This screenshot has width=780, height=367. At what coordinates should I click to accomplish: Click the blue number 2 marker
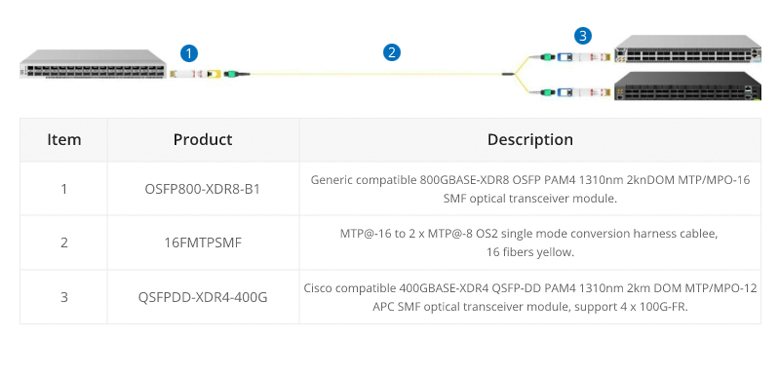tap(392, 52)
